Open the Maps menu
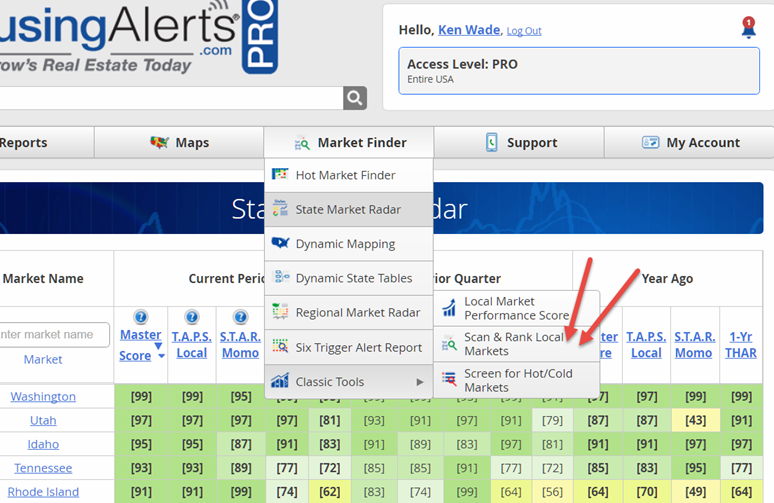 (179, 143)
